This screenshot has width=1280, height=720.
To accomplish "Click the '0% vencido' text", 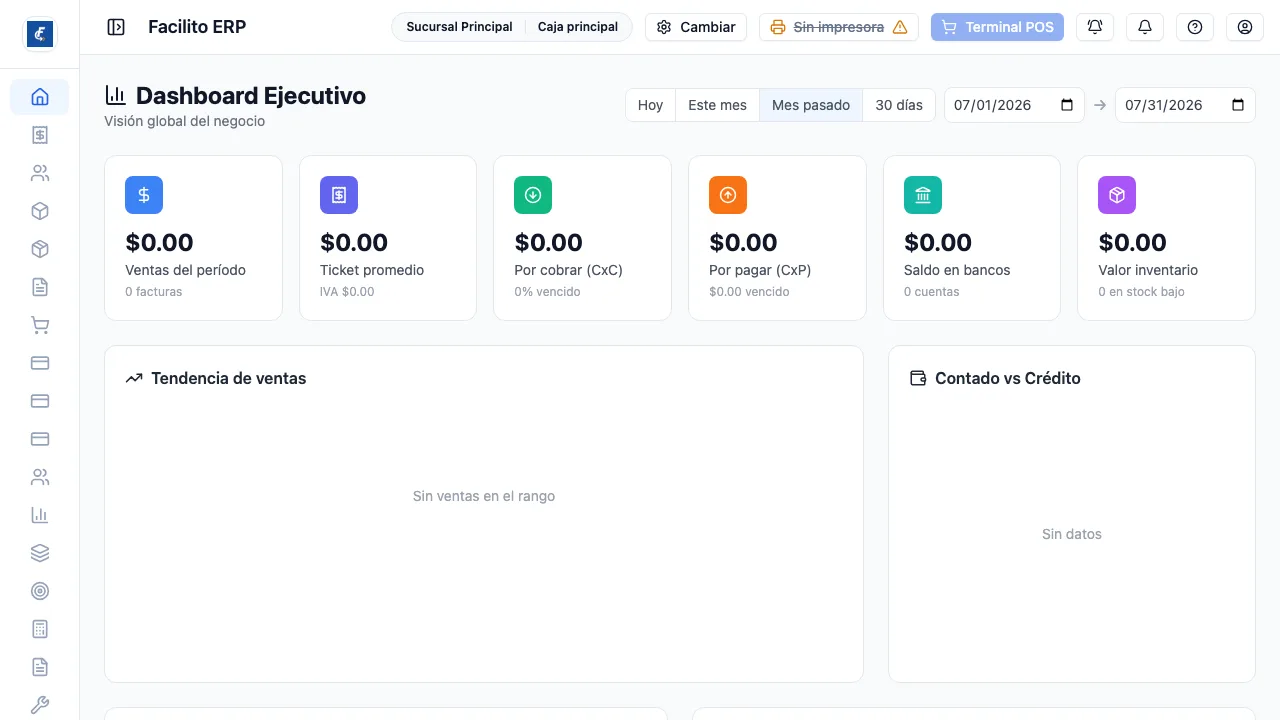I will [x=547, y=292].
